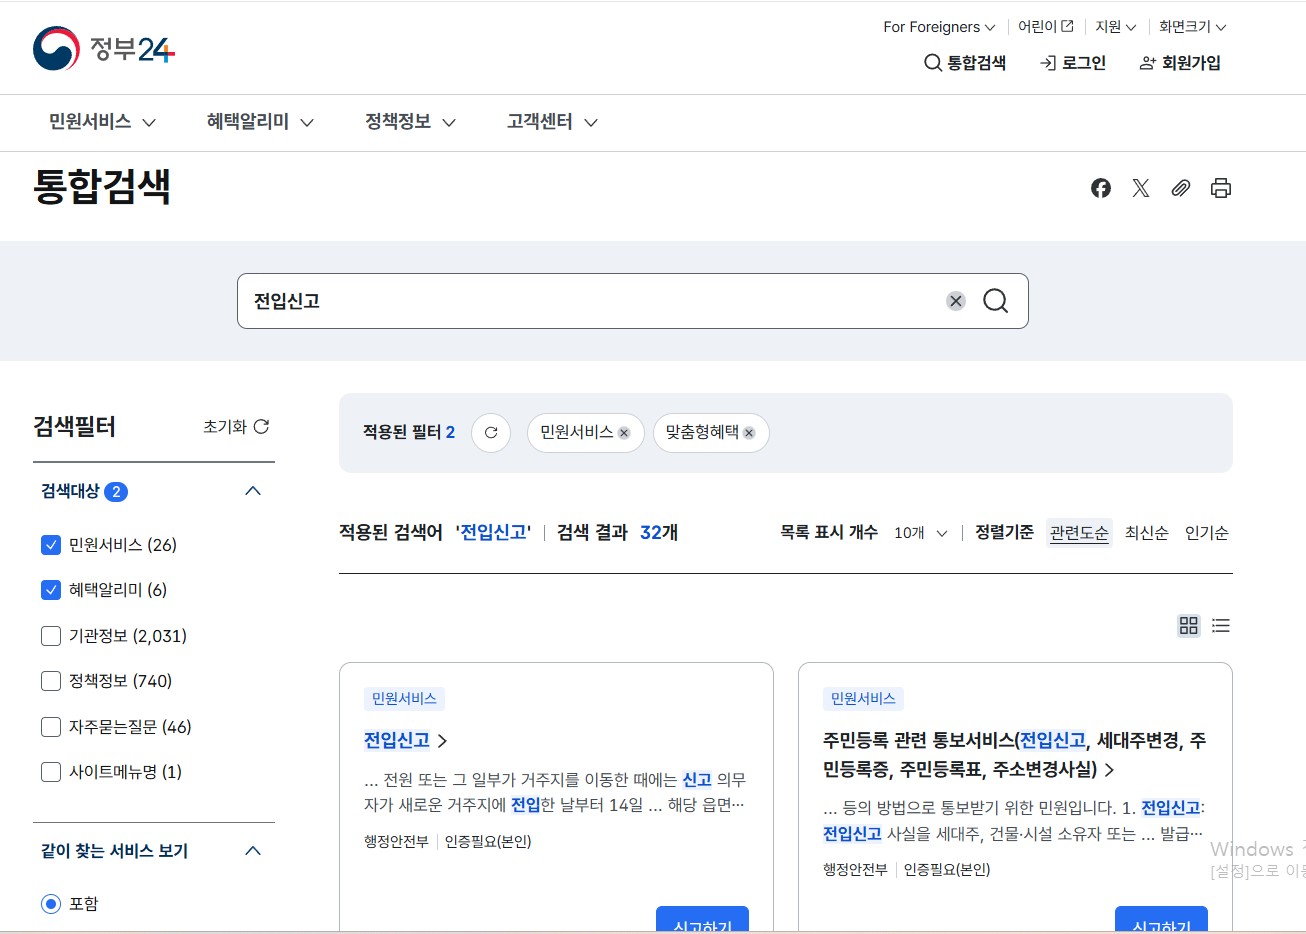
Task: Switch to grid view of results
Action: click(x=1188, y=625)
